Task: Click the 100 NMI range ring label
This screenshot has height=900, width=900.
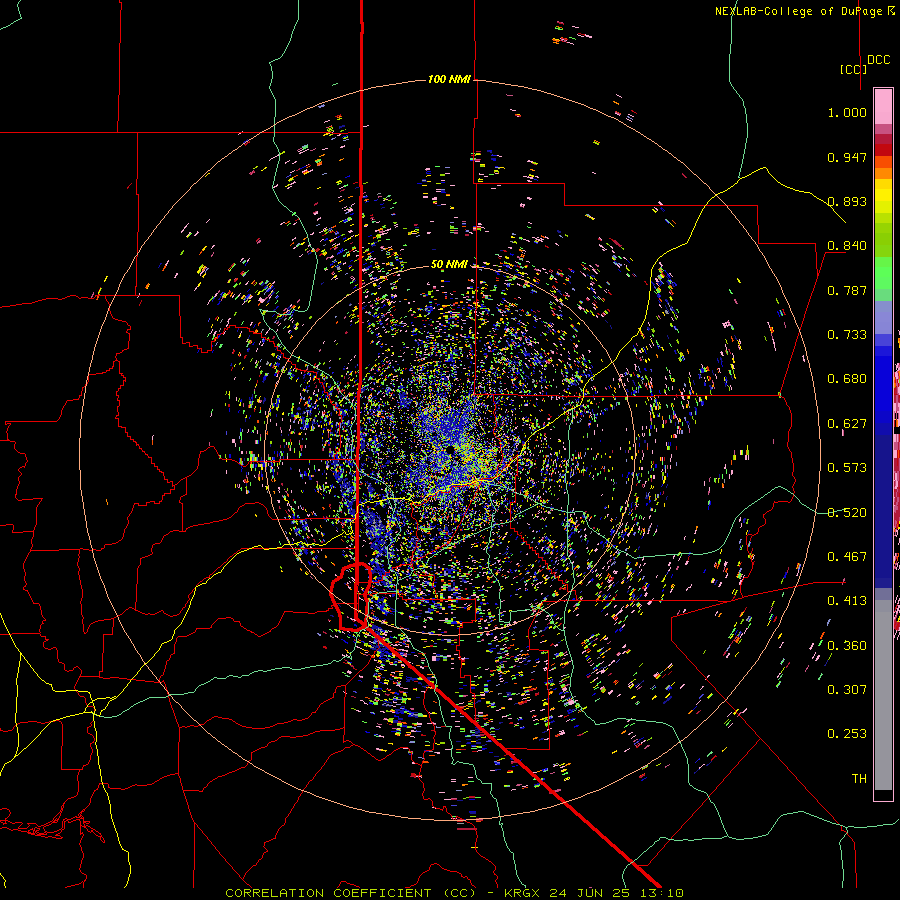Action: coord(449,79)
